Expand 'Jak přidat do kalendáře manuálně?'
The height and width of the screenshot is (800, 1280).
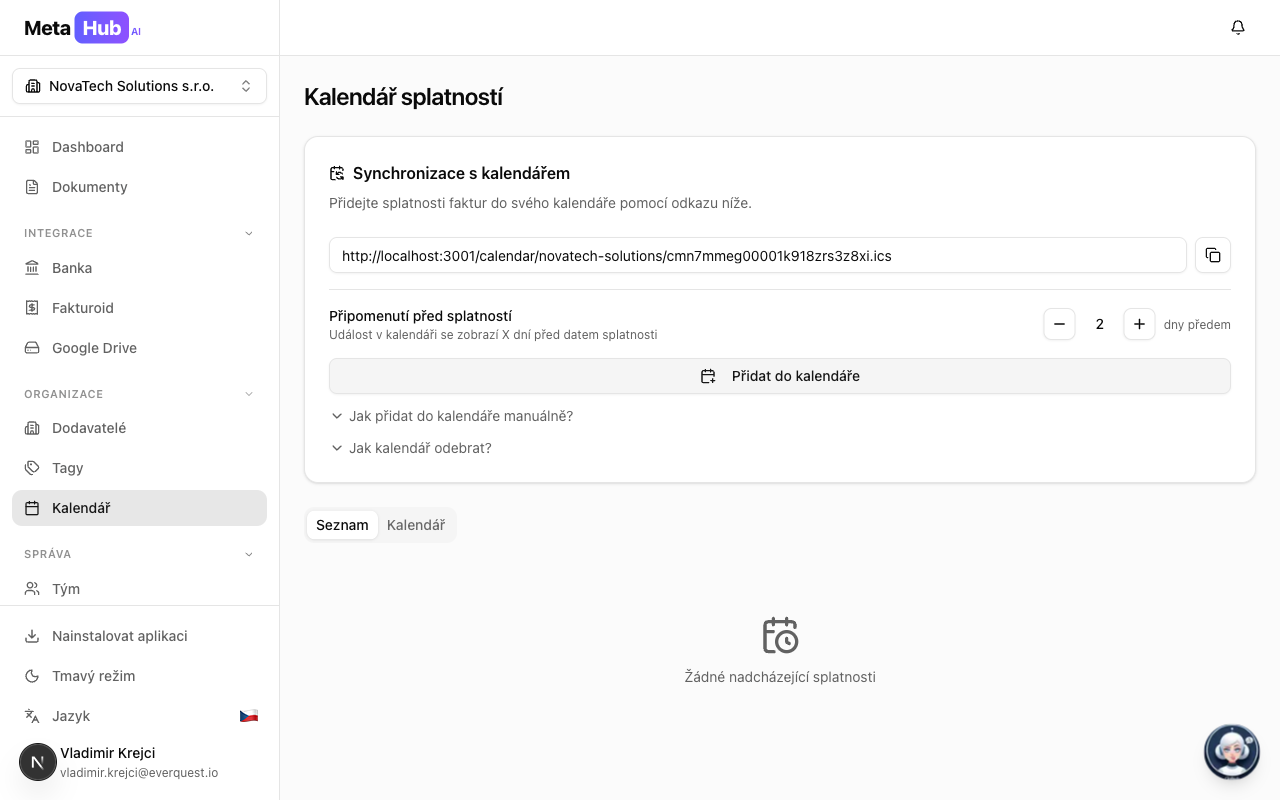(460, 416)
